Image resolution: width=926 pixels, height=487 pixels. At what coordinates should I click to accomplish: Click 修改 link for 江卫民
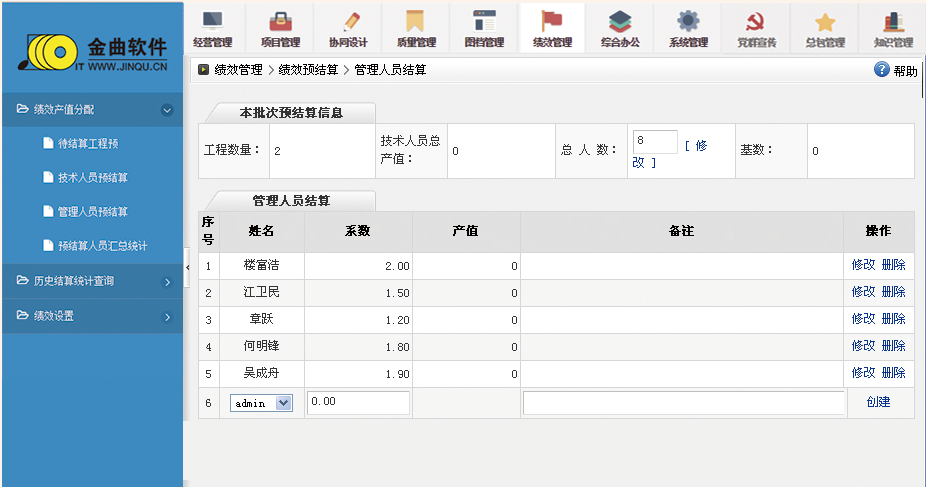coord(863,292)
